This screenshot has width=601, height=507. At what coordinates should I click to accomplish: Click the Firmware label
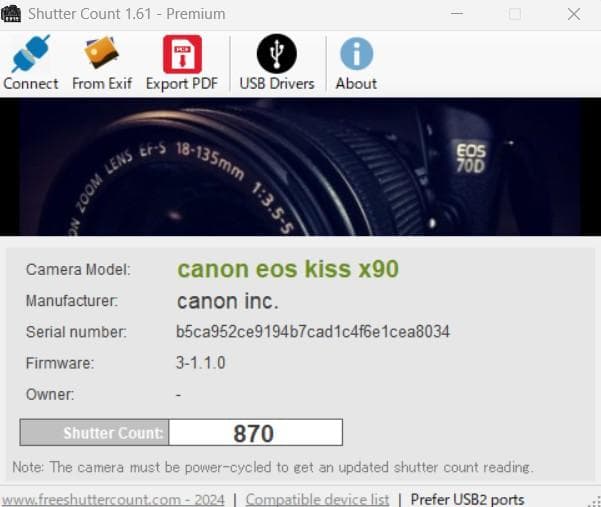60,363
